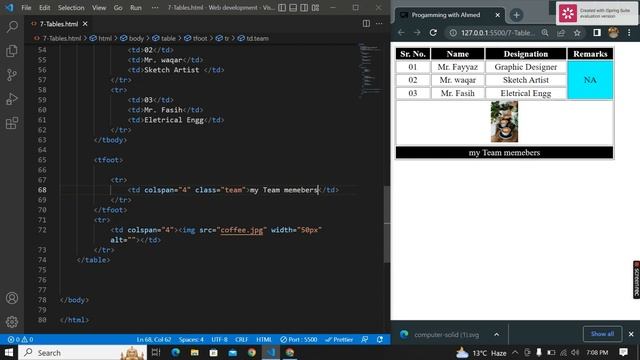This screenshot has width=640, height=360.
Task: Click html in the breadcrumb
Action: click(x=104, y=38)
